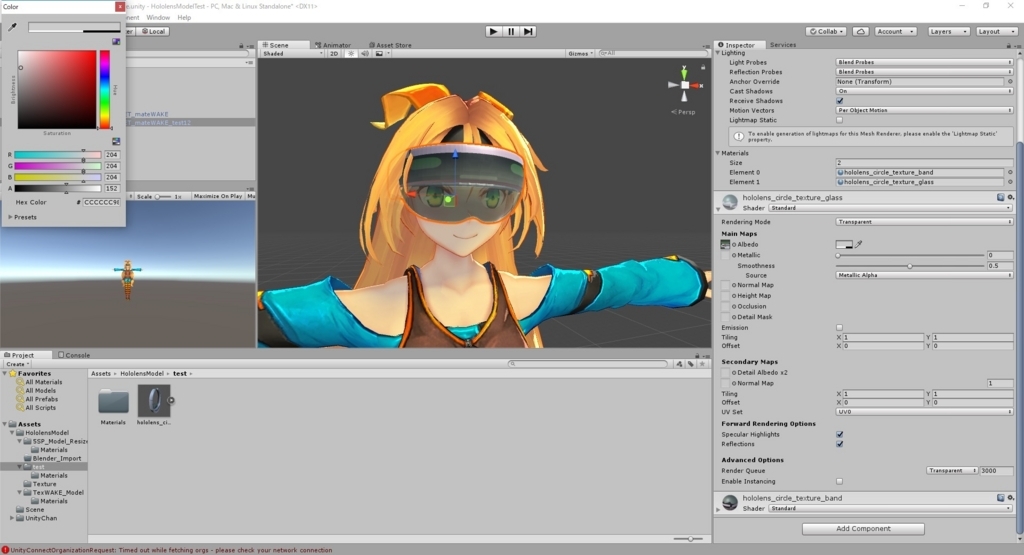Open Layout dropdown button

pos(995,31)
